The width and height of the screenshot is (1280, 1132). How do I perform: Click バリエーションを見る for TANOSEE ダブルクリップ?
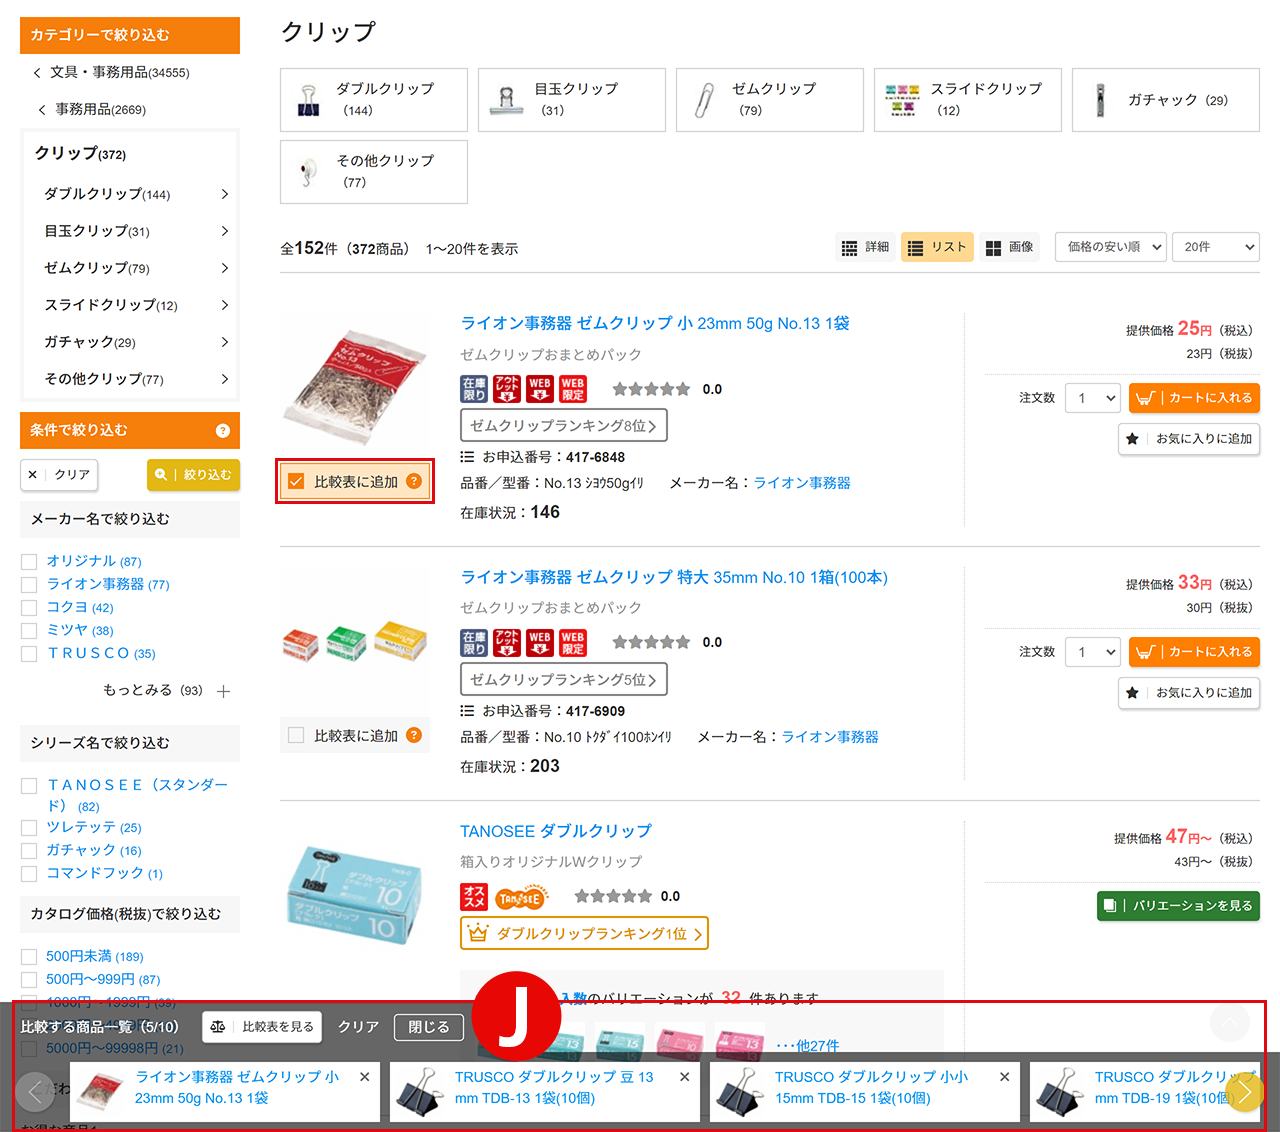point(1178,906)
